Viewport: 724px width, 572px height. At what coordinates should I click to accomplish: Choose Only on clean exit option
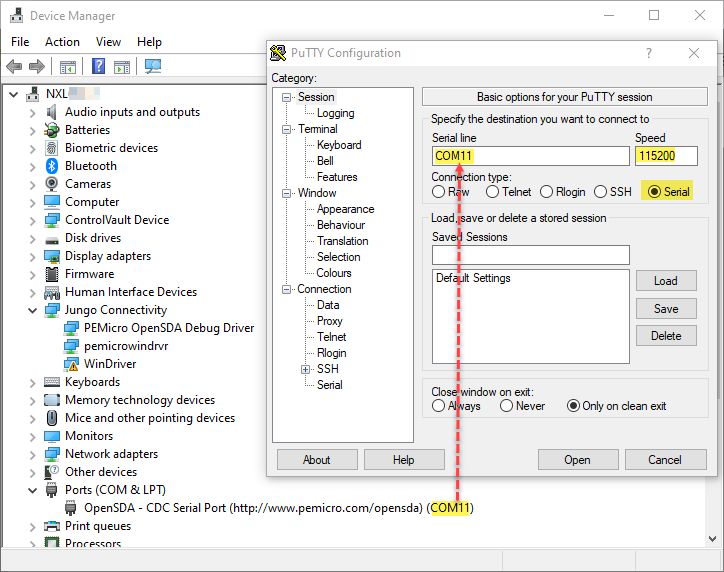pyautogui.click(x=616, y=406)
